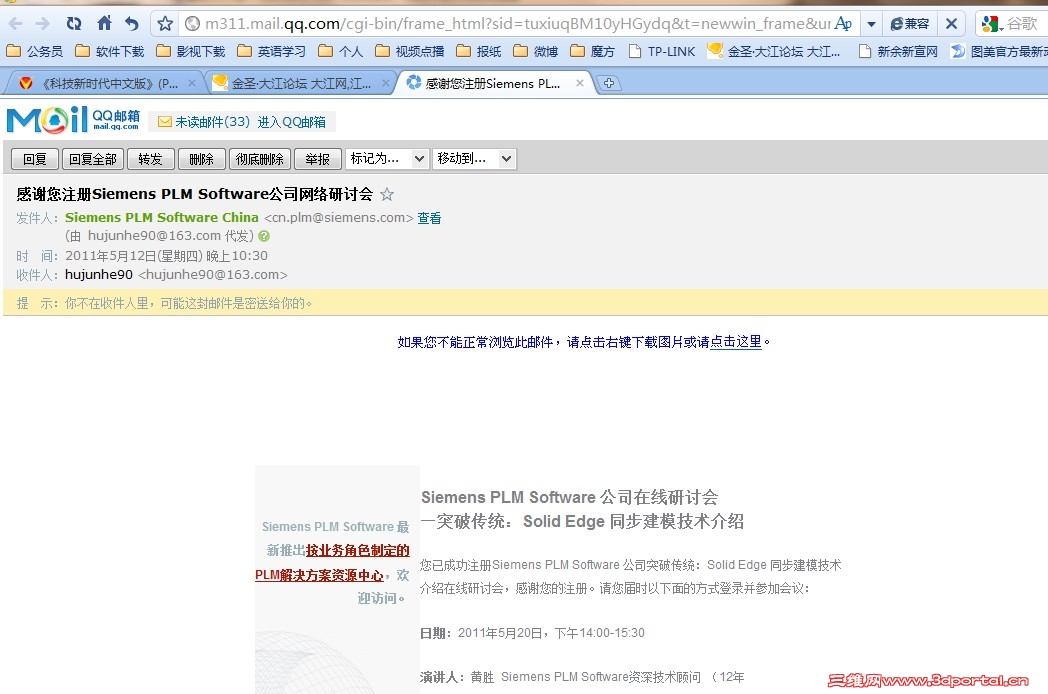Screen dimensions: 1048x694
Task: Open the TP-LINK bookmark
Action: (662, 51)
